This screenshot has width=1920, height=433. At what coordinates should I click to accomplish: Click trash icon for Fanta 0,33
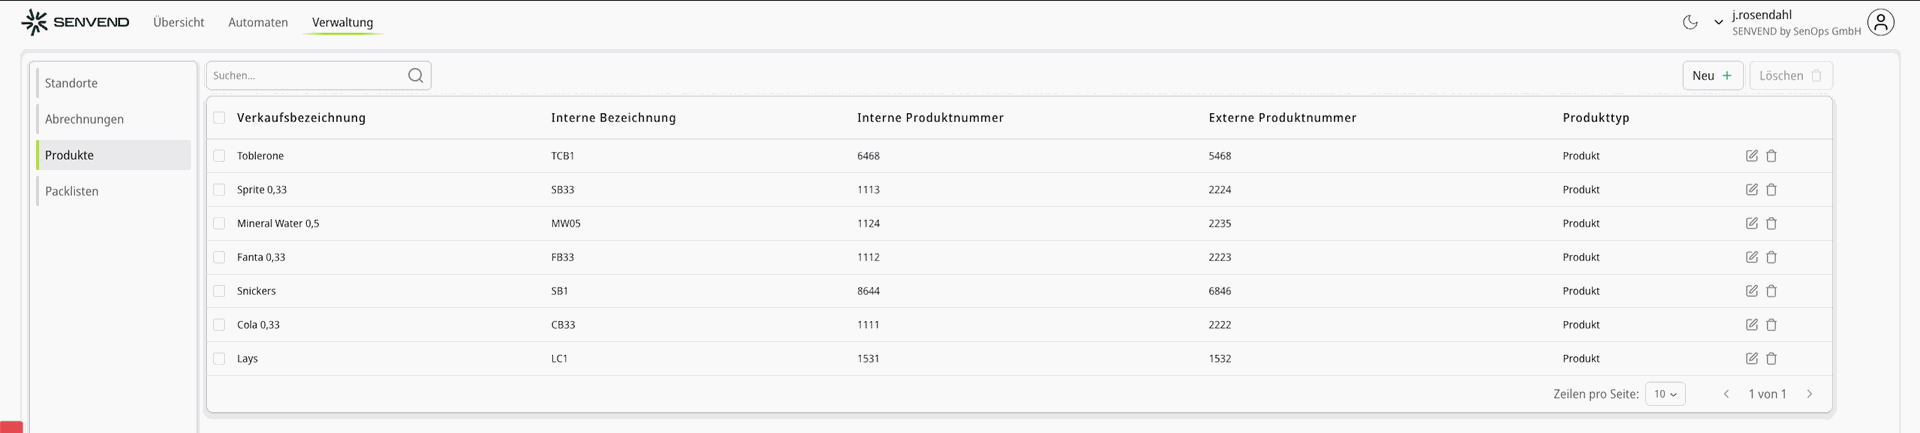point(1771,258)
